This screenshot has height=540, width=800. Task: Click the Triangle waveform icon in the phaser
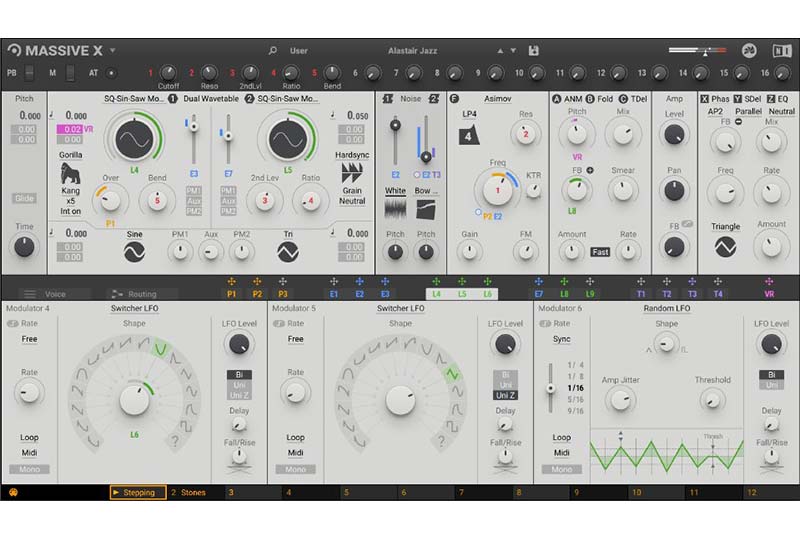[x=725, y=248]
